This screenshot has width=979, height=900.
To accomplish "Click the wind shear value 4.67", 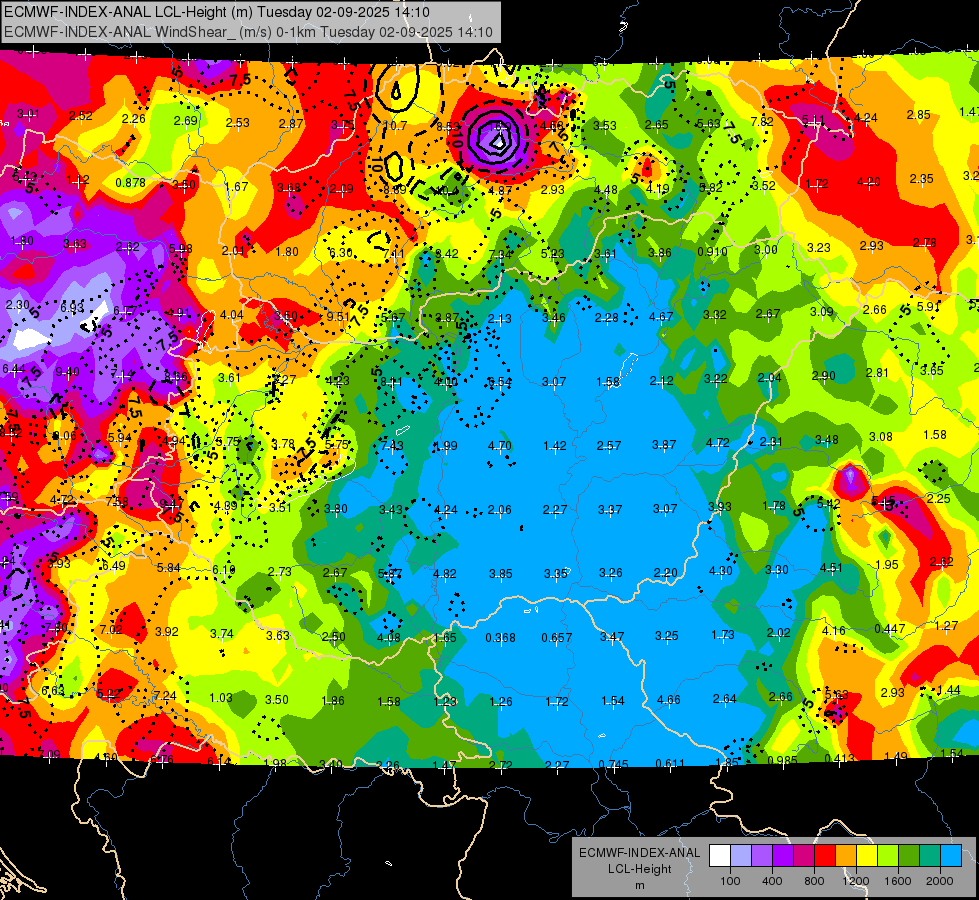I will (x=661, y=317).
